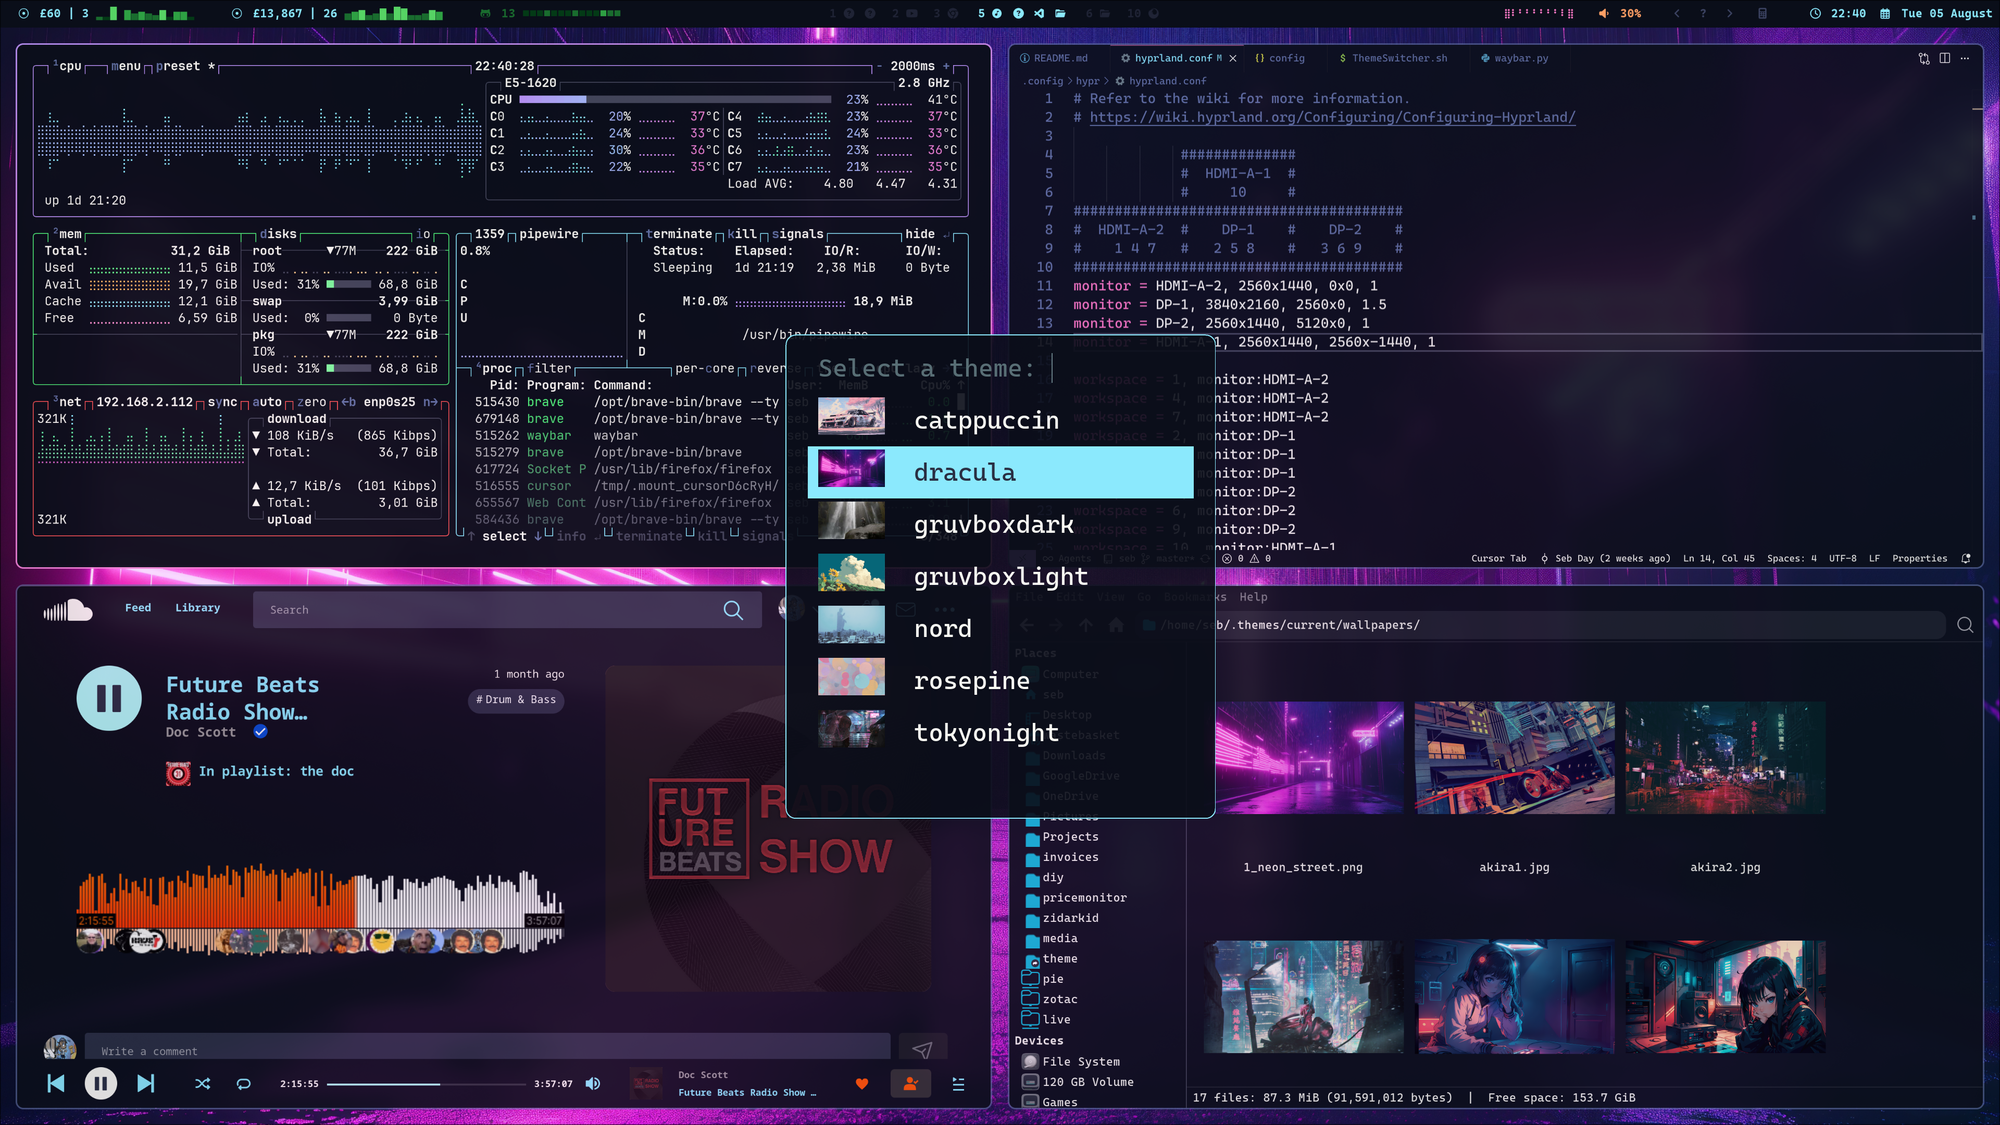Open the Projects folder in sidebar

pos(1070,837)
